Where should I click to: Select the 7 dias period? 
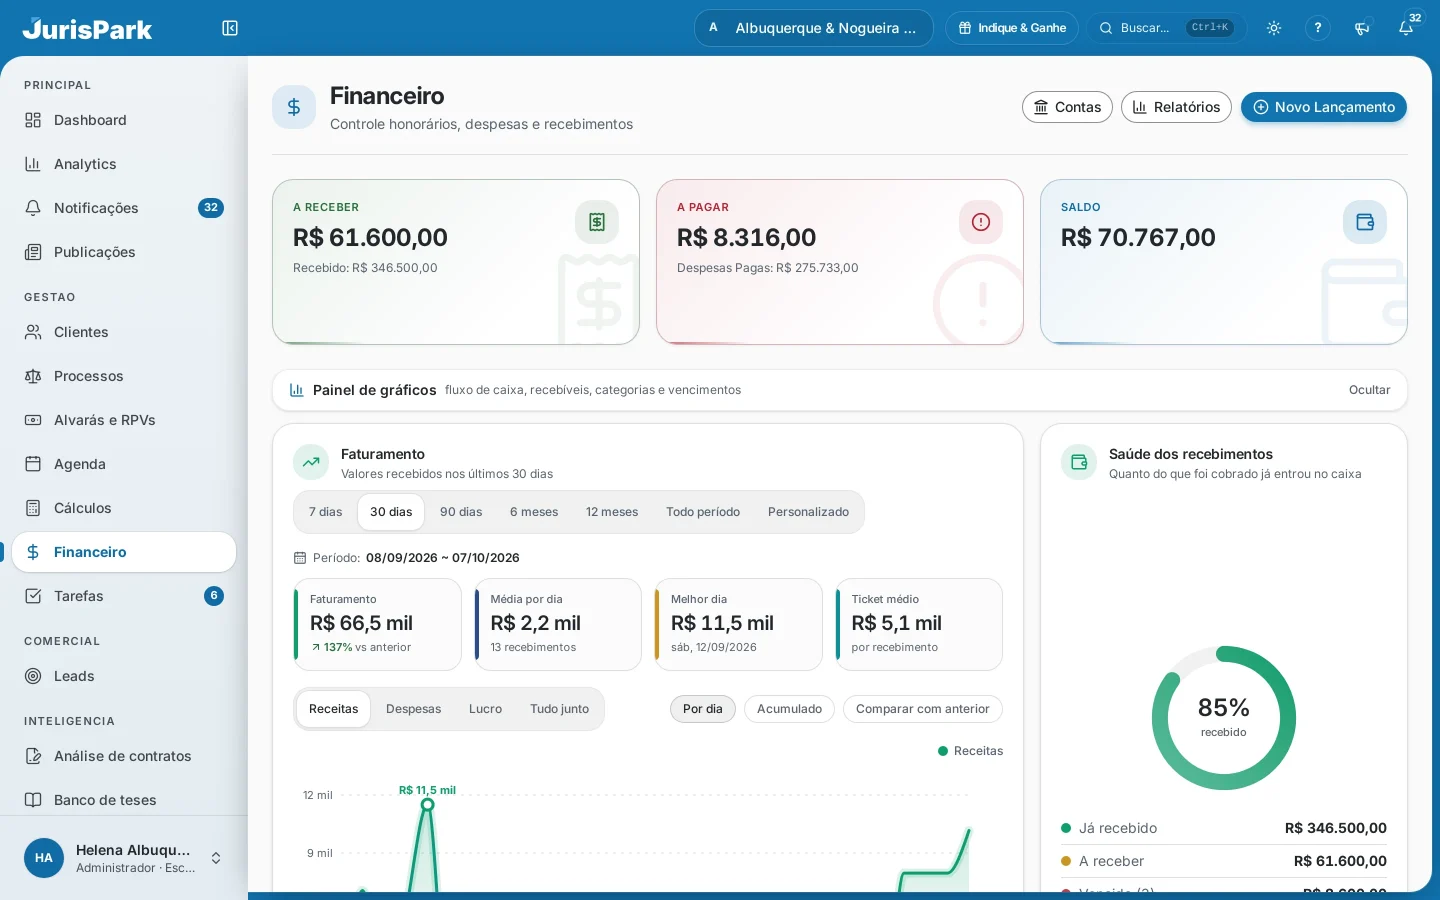point(325,512)
